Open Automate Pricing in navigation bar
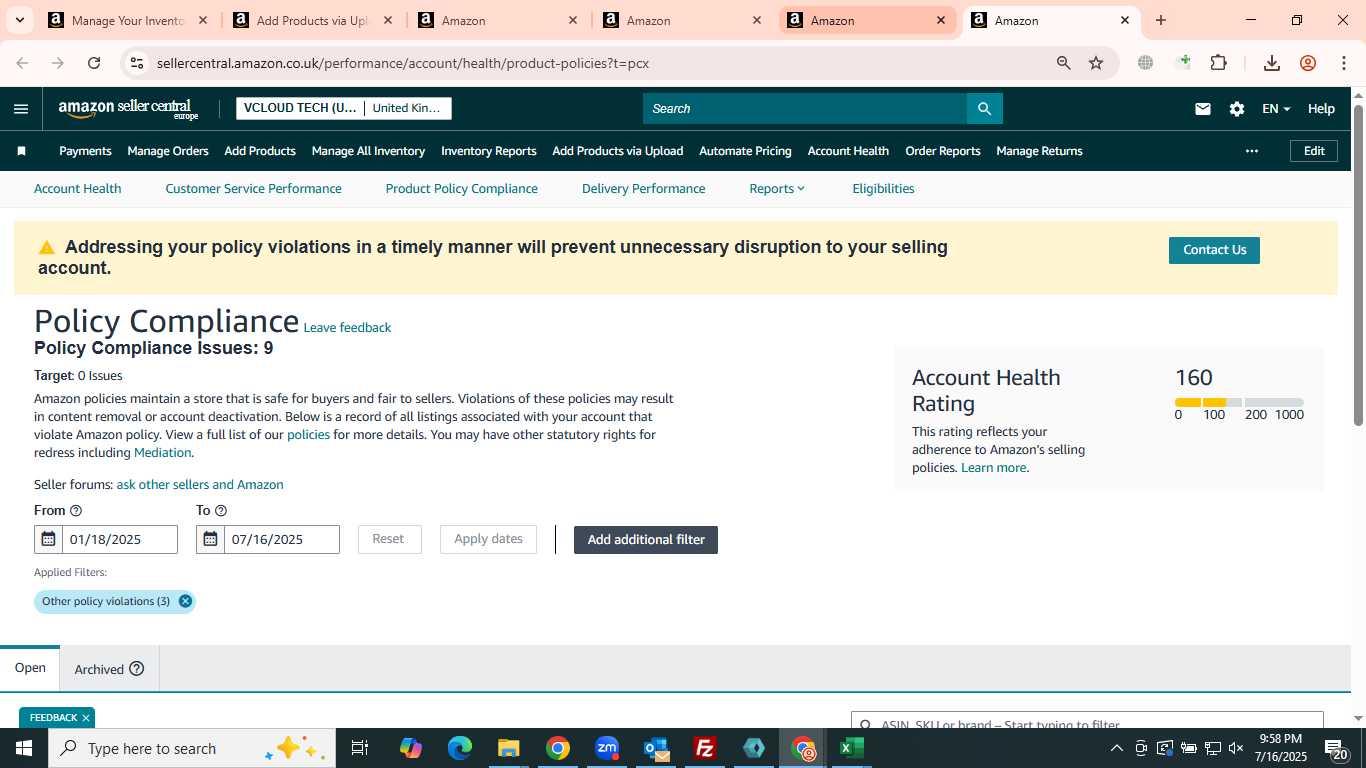Screen dimensions: 1366x768 [x=745, y=151]
